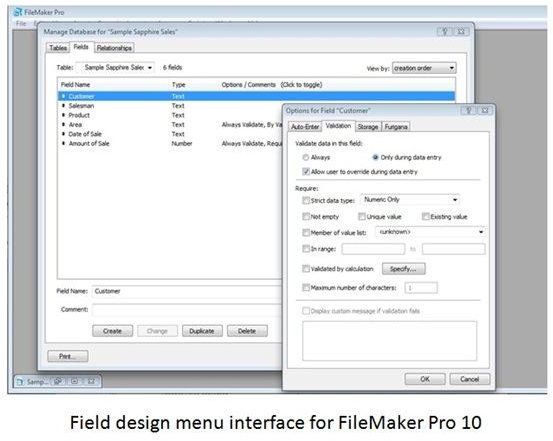Image resolution: width=553 pixels, height=441 pixels.
Task: Click reorder handle beside Area field
Action: click(63, 125)
